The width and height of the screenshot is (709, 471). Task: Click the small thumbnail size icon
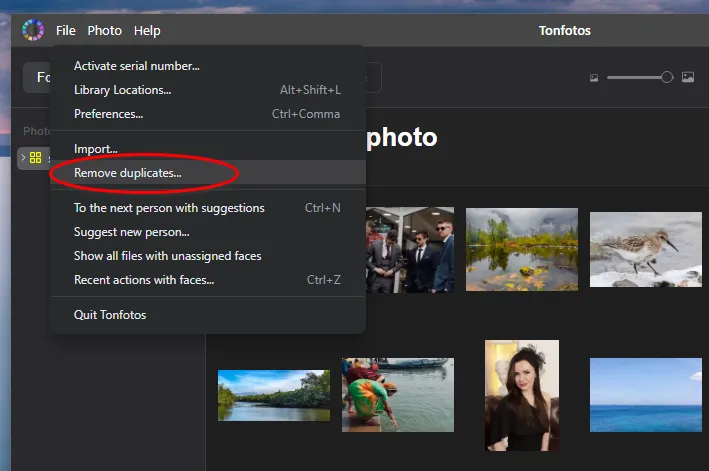coord(594,78)
